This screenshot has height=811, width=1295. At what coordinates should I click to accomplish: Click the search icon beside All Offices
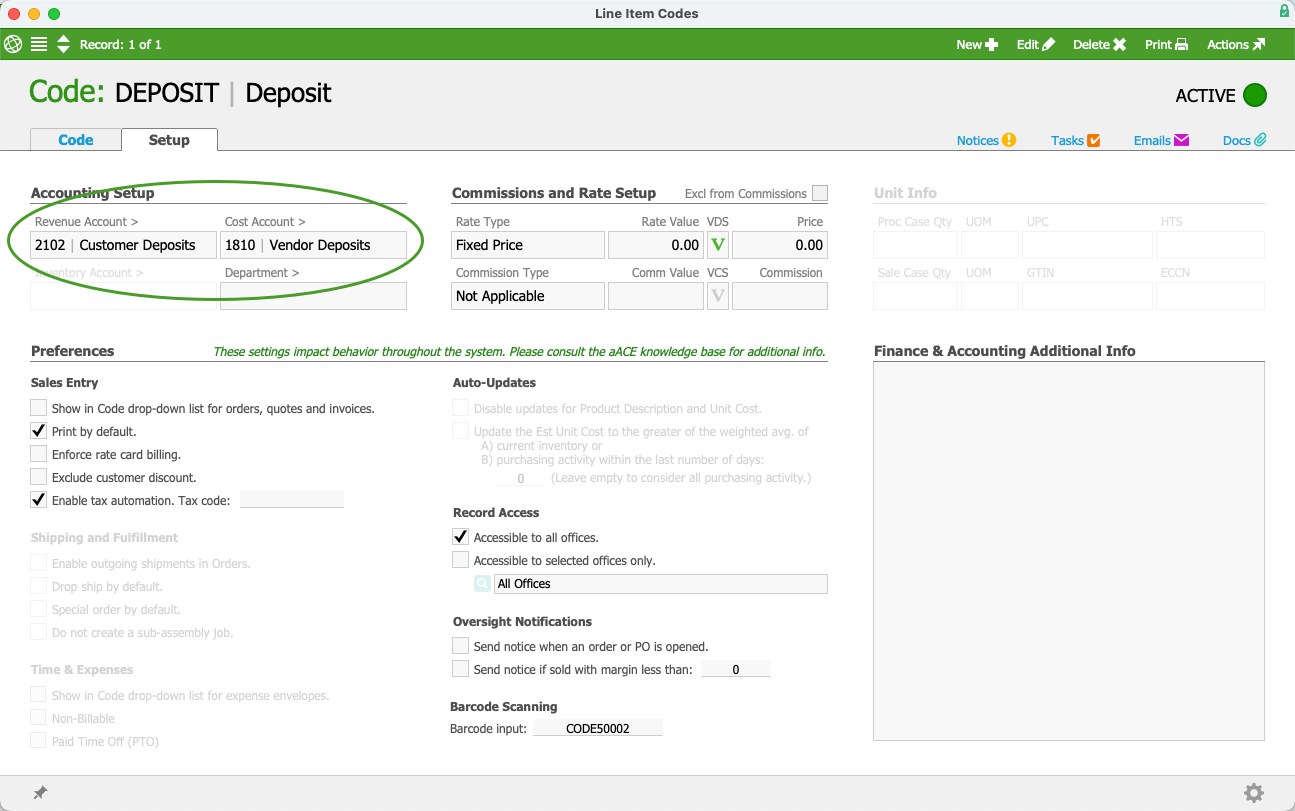(482, 584)
